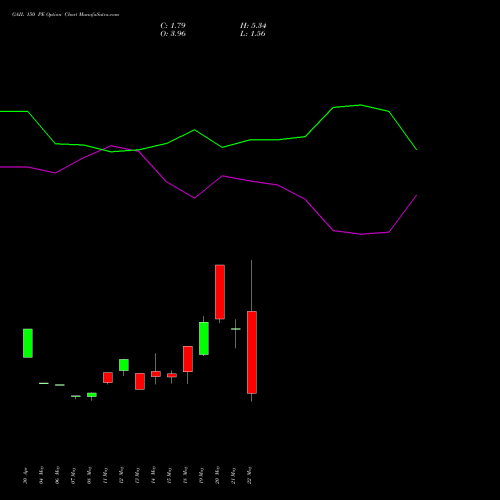
Task: Click the doji candle for 21 May
Action: (x=236, y=329)
